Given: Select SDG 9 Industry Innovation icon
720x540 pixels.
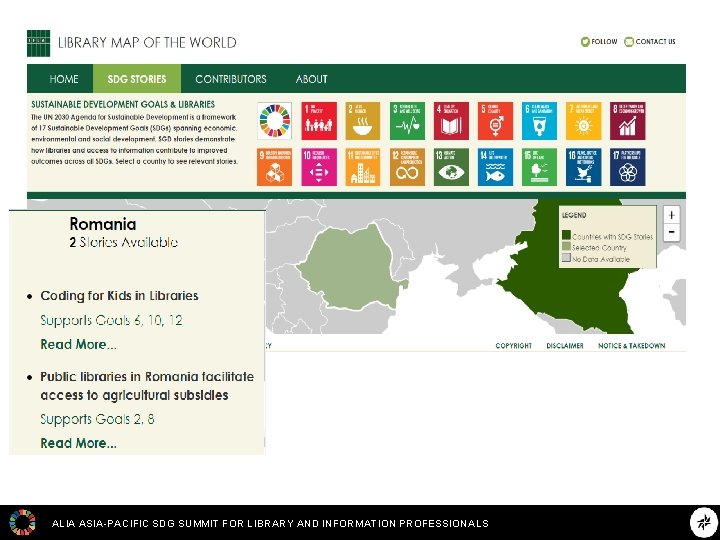Looking at the screenshot, I should pyautogui.click(x=275, y=167).
